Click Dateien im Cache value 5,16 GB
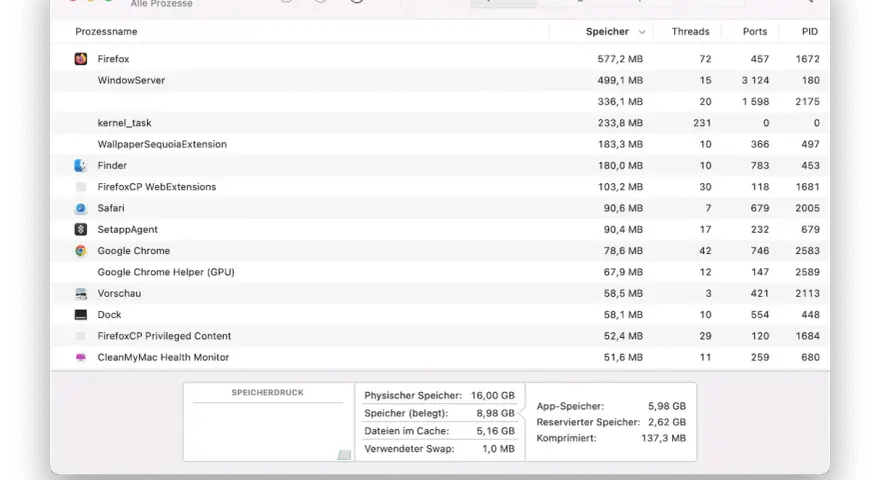Viewport: 880px width, 480px height. (x=496, y=431)
